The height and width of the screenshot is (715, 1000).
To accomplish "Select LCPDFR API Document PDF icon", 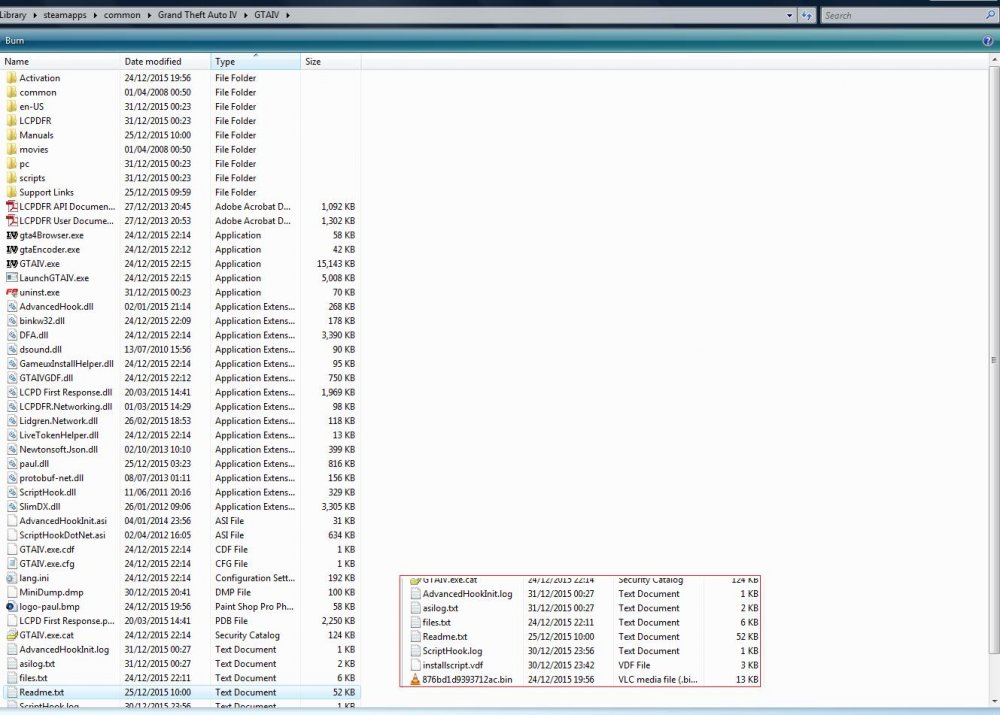I will pyautogui.click(x=11, y=207).
